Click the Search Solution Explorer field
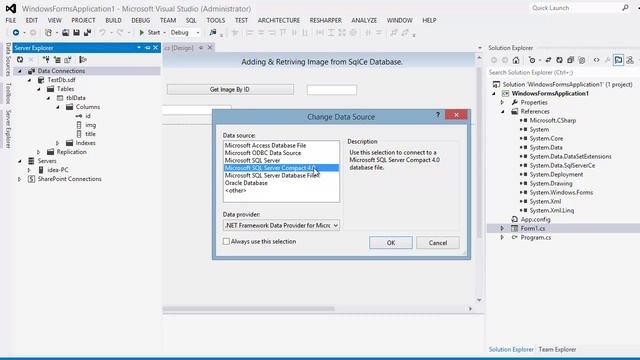This screenshot has height=360, width=640. click(563, 72)
